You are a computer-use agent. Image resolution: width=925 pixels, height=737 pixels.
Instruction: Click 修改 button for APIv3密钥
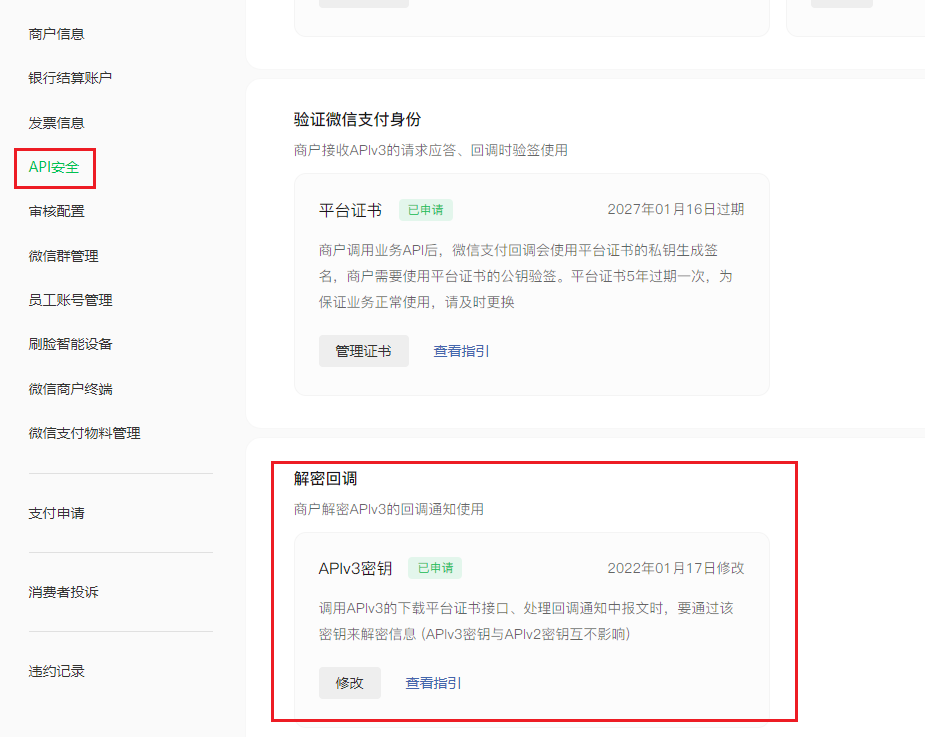coord(350,683)
